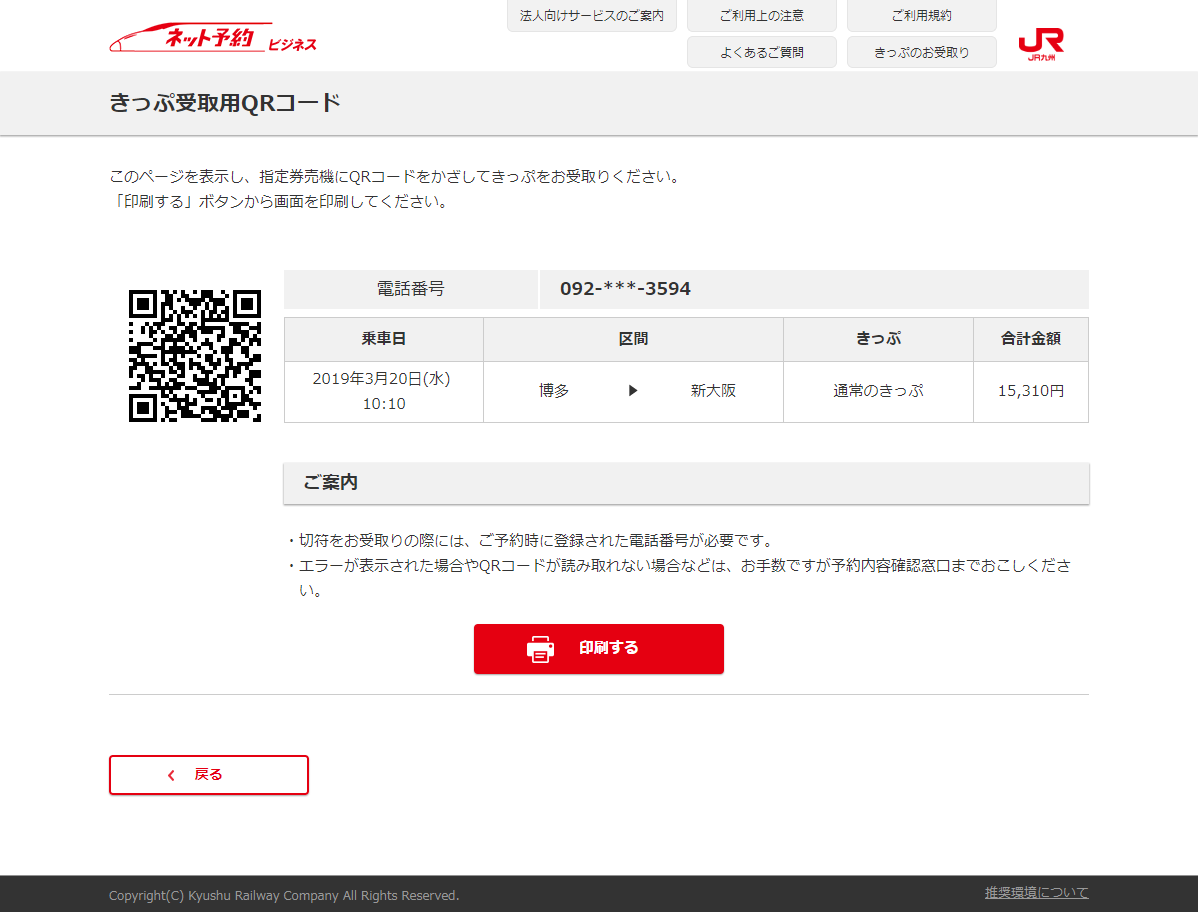Click the masked phone number 092-***-3594
The image size is (1198, 912).
[625, 289]
